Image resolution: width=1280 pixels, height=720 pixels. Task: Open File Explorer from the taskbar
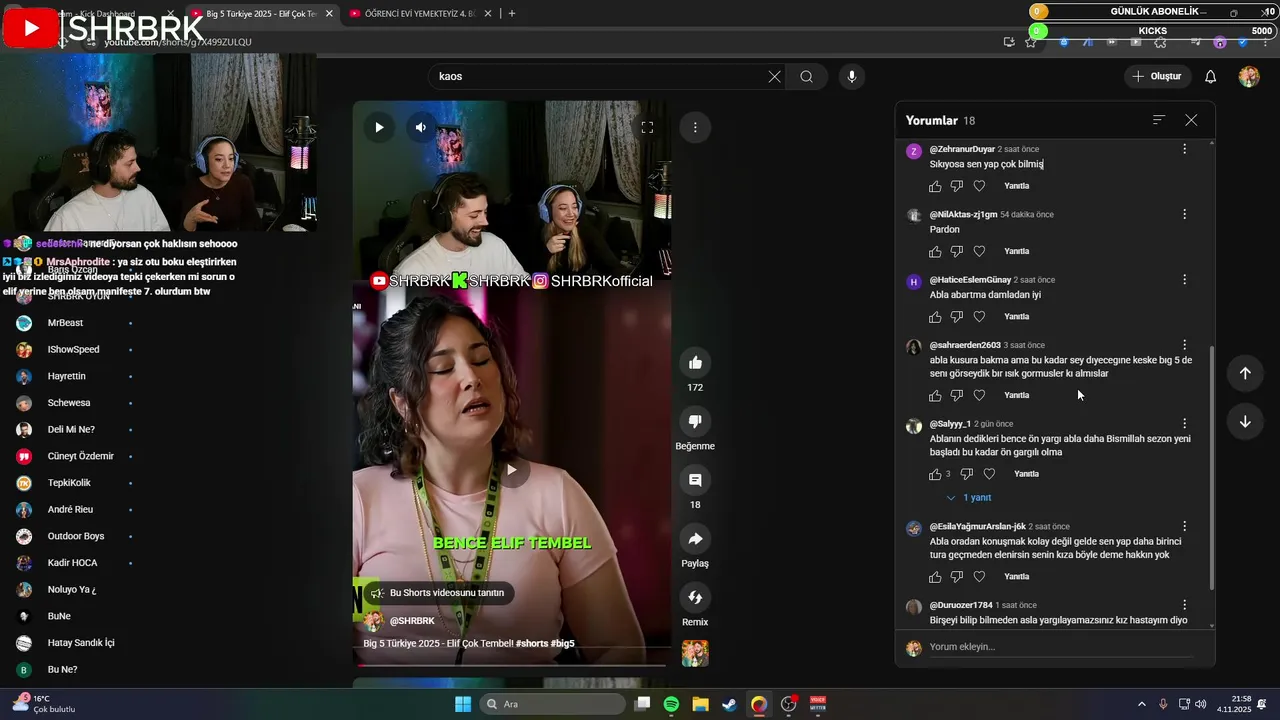(x=700, y=704)
